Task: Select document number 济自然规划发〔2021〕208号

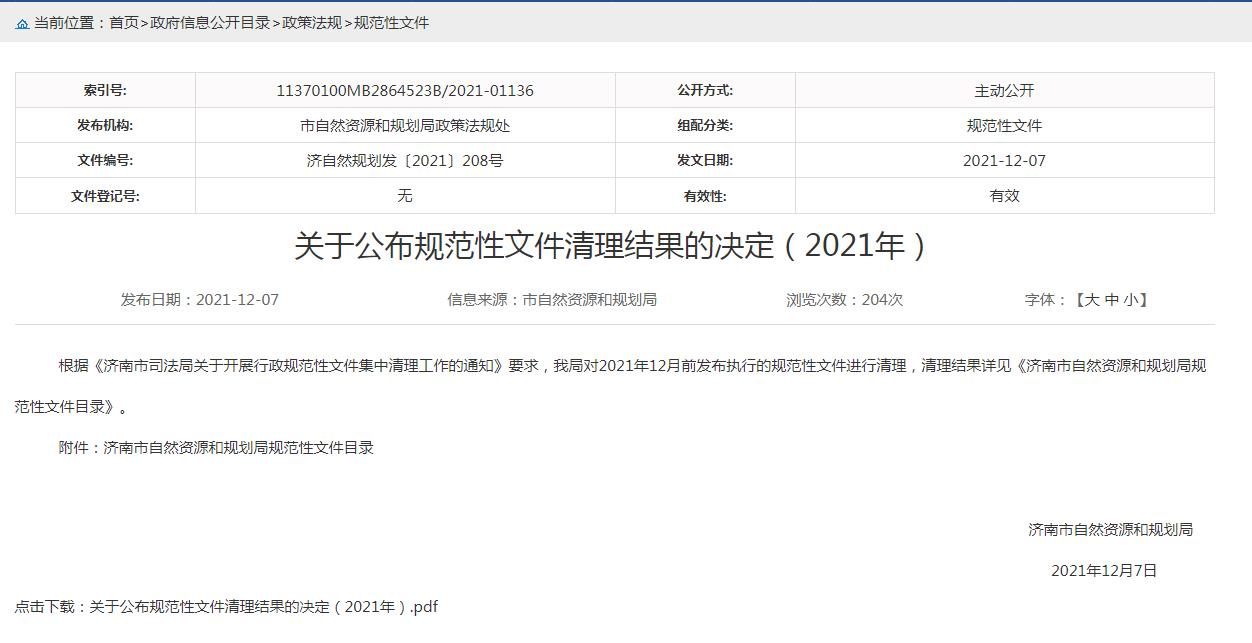Action: pyautogui.click(x=405, y=160)
